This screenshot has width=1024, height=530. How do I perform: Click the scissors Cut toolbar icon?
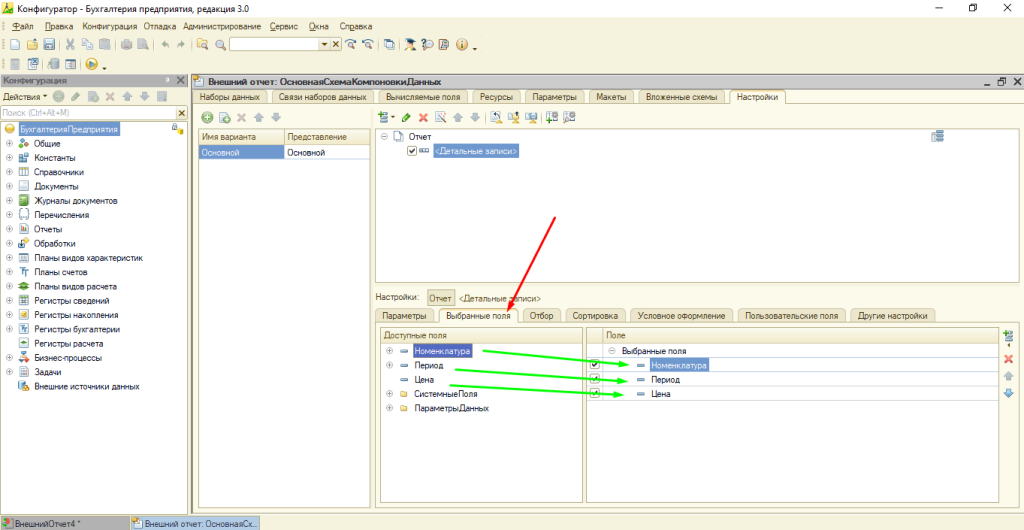tap(71, 45)
